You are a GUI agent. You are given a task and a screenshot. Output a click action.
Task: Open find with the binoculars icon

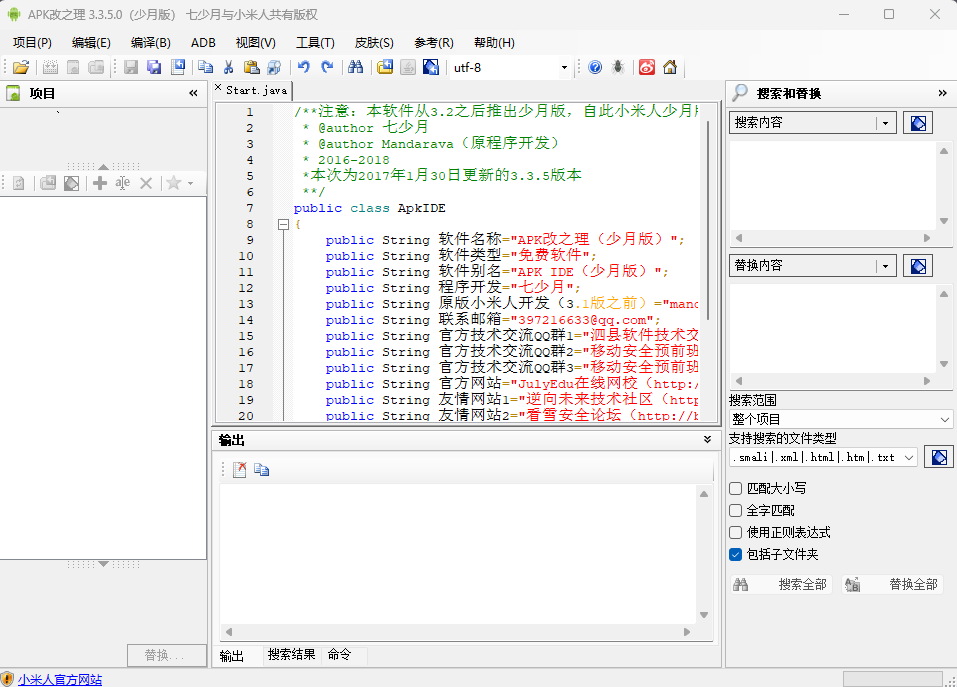pos(355,67)
